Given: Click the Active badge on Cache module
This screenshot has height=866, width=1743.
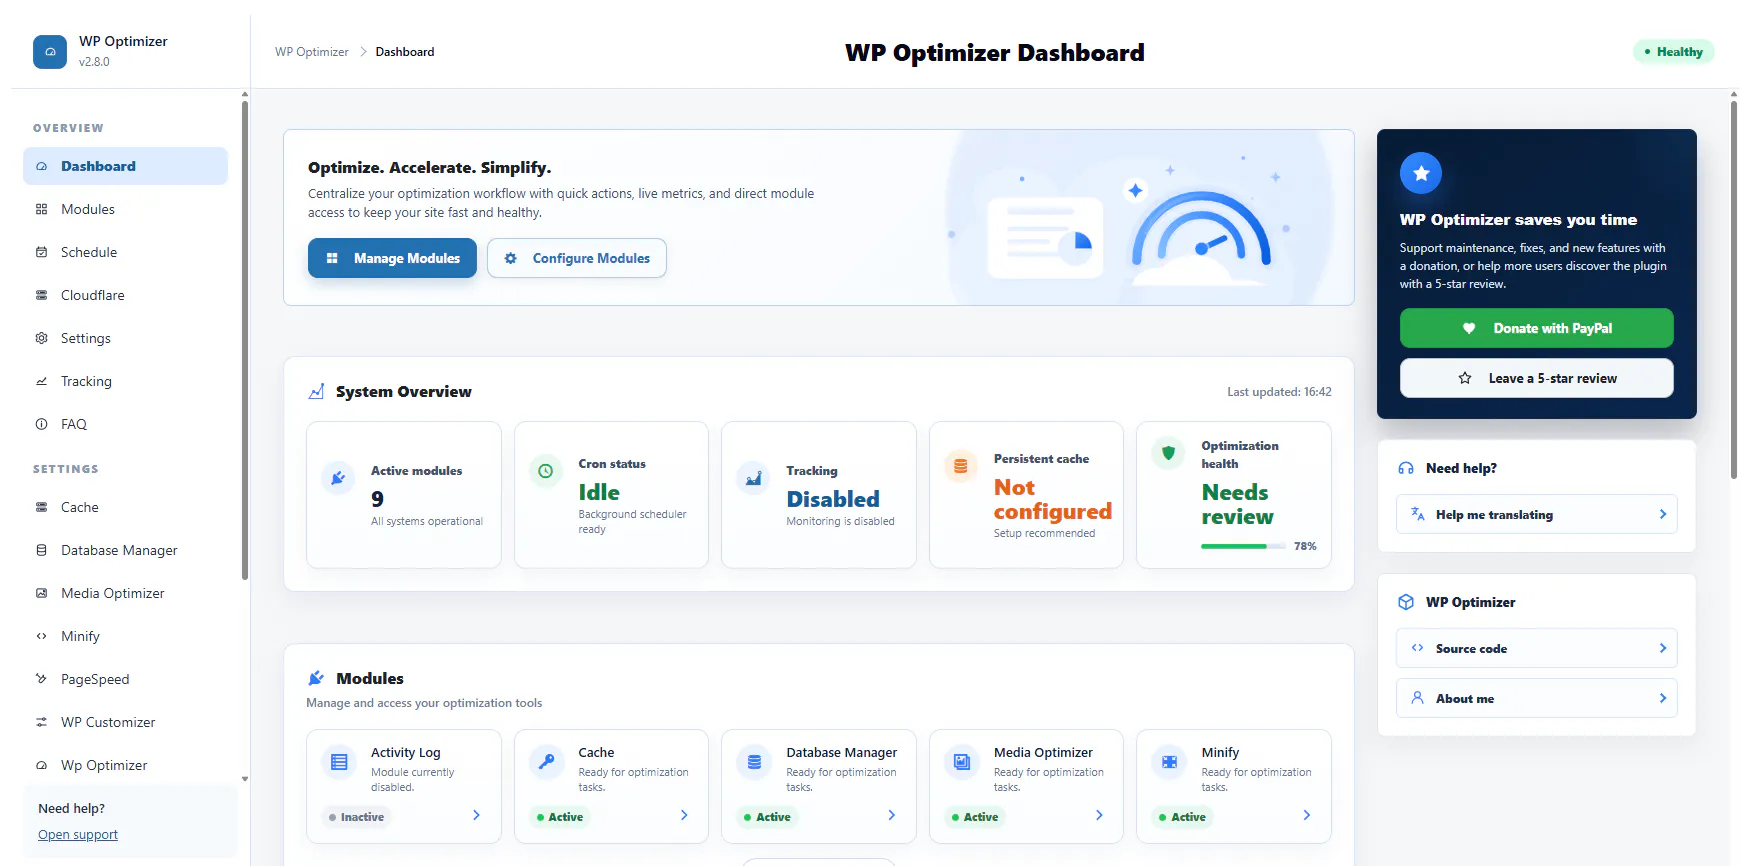Looking at the screenshot, I should (560, 817).
